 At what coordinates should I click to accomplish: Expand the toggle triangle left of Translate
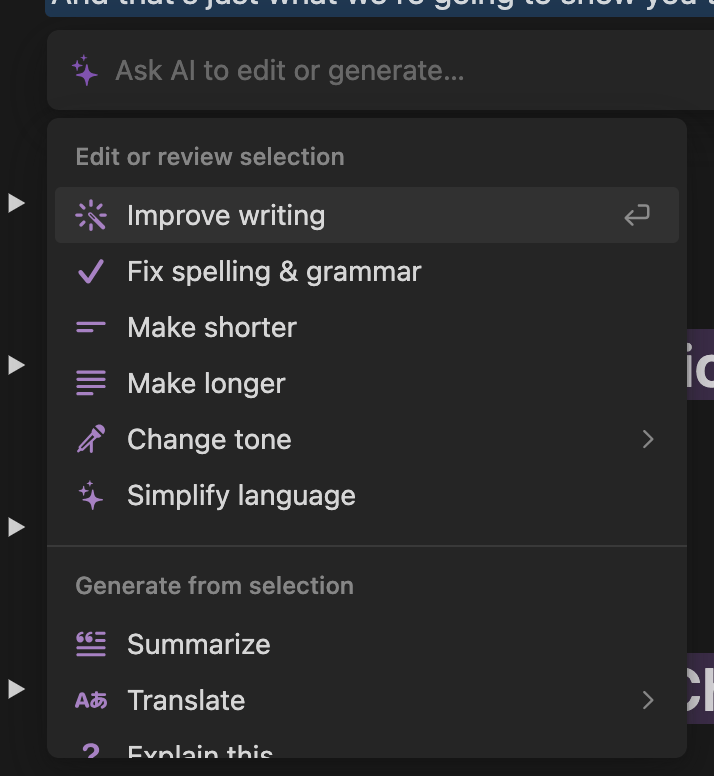[16, 689]
